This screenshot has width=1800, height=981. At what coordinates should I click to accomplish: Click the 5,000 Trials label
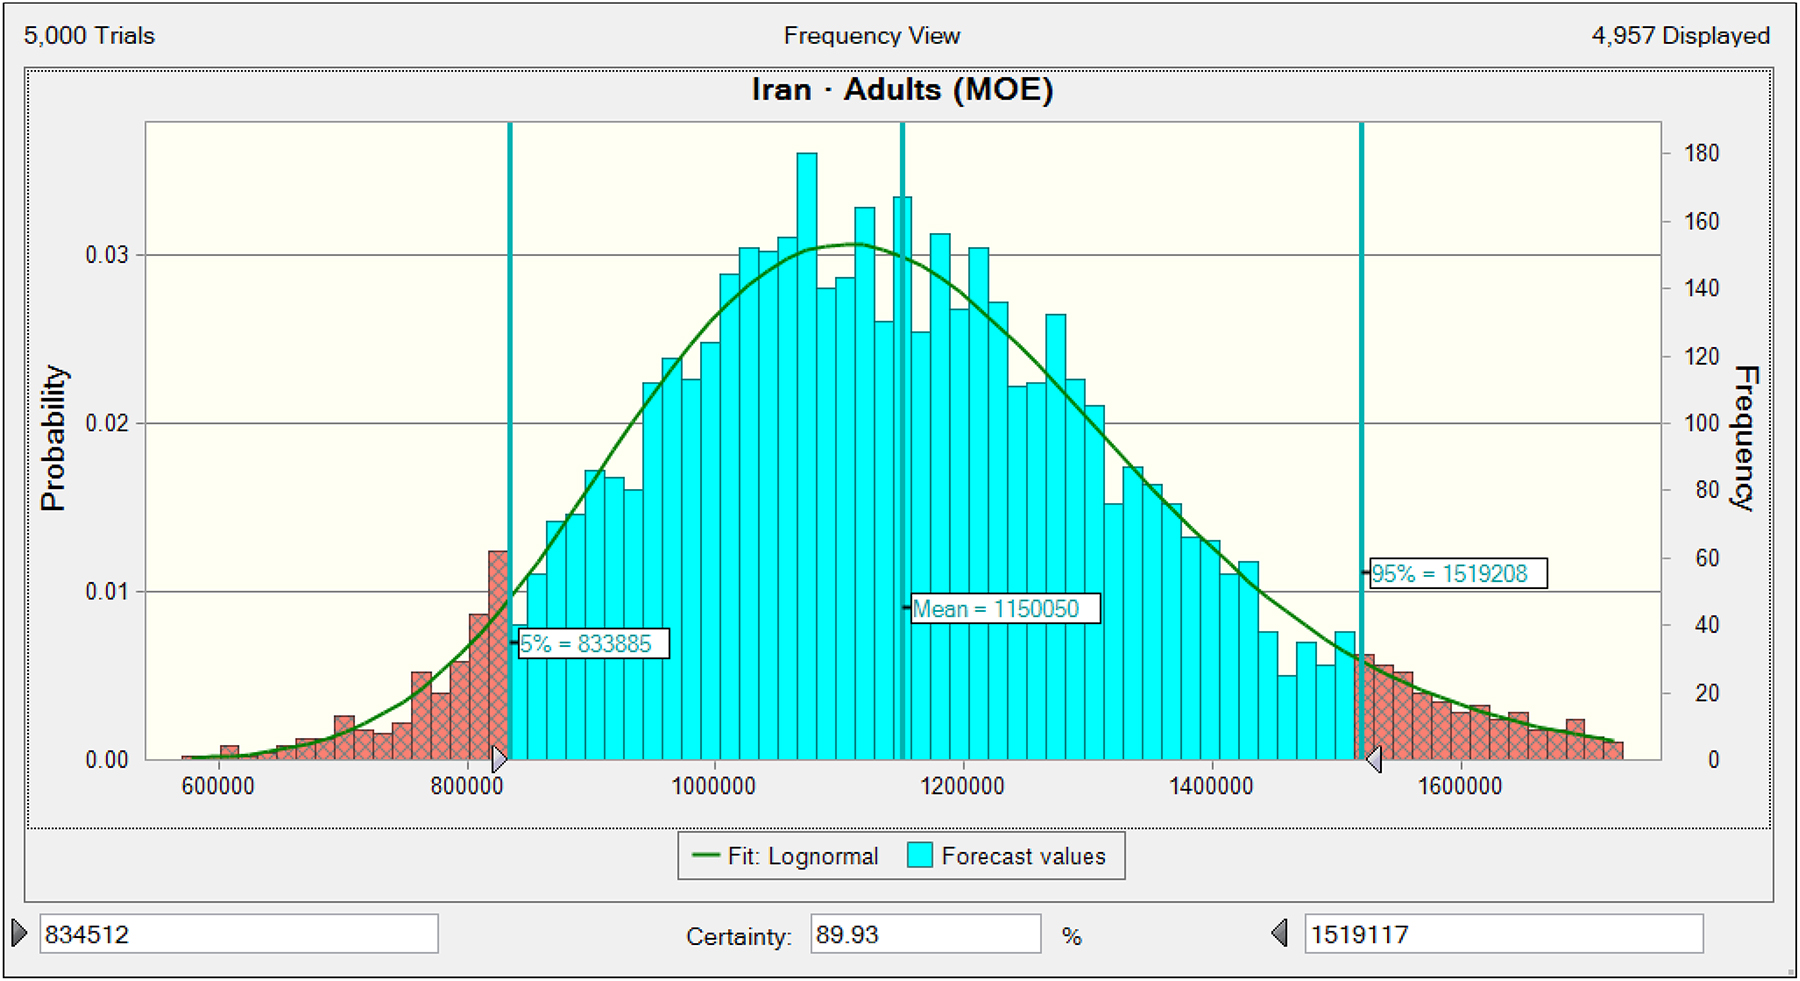(89, 36)
